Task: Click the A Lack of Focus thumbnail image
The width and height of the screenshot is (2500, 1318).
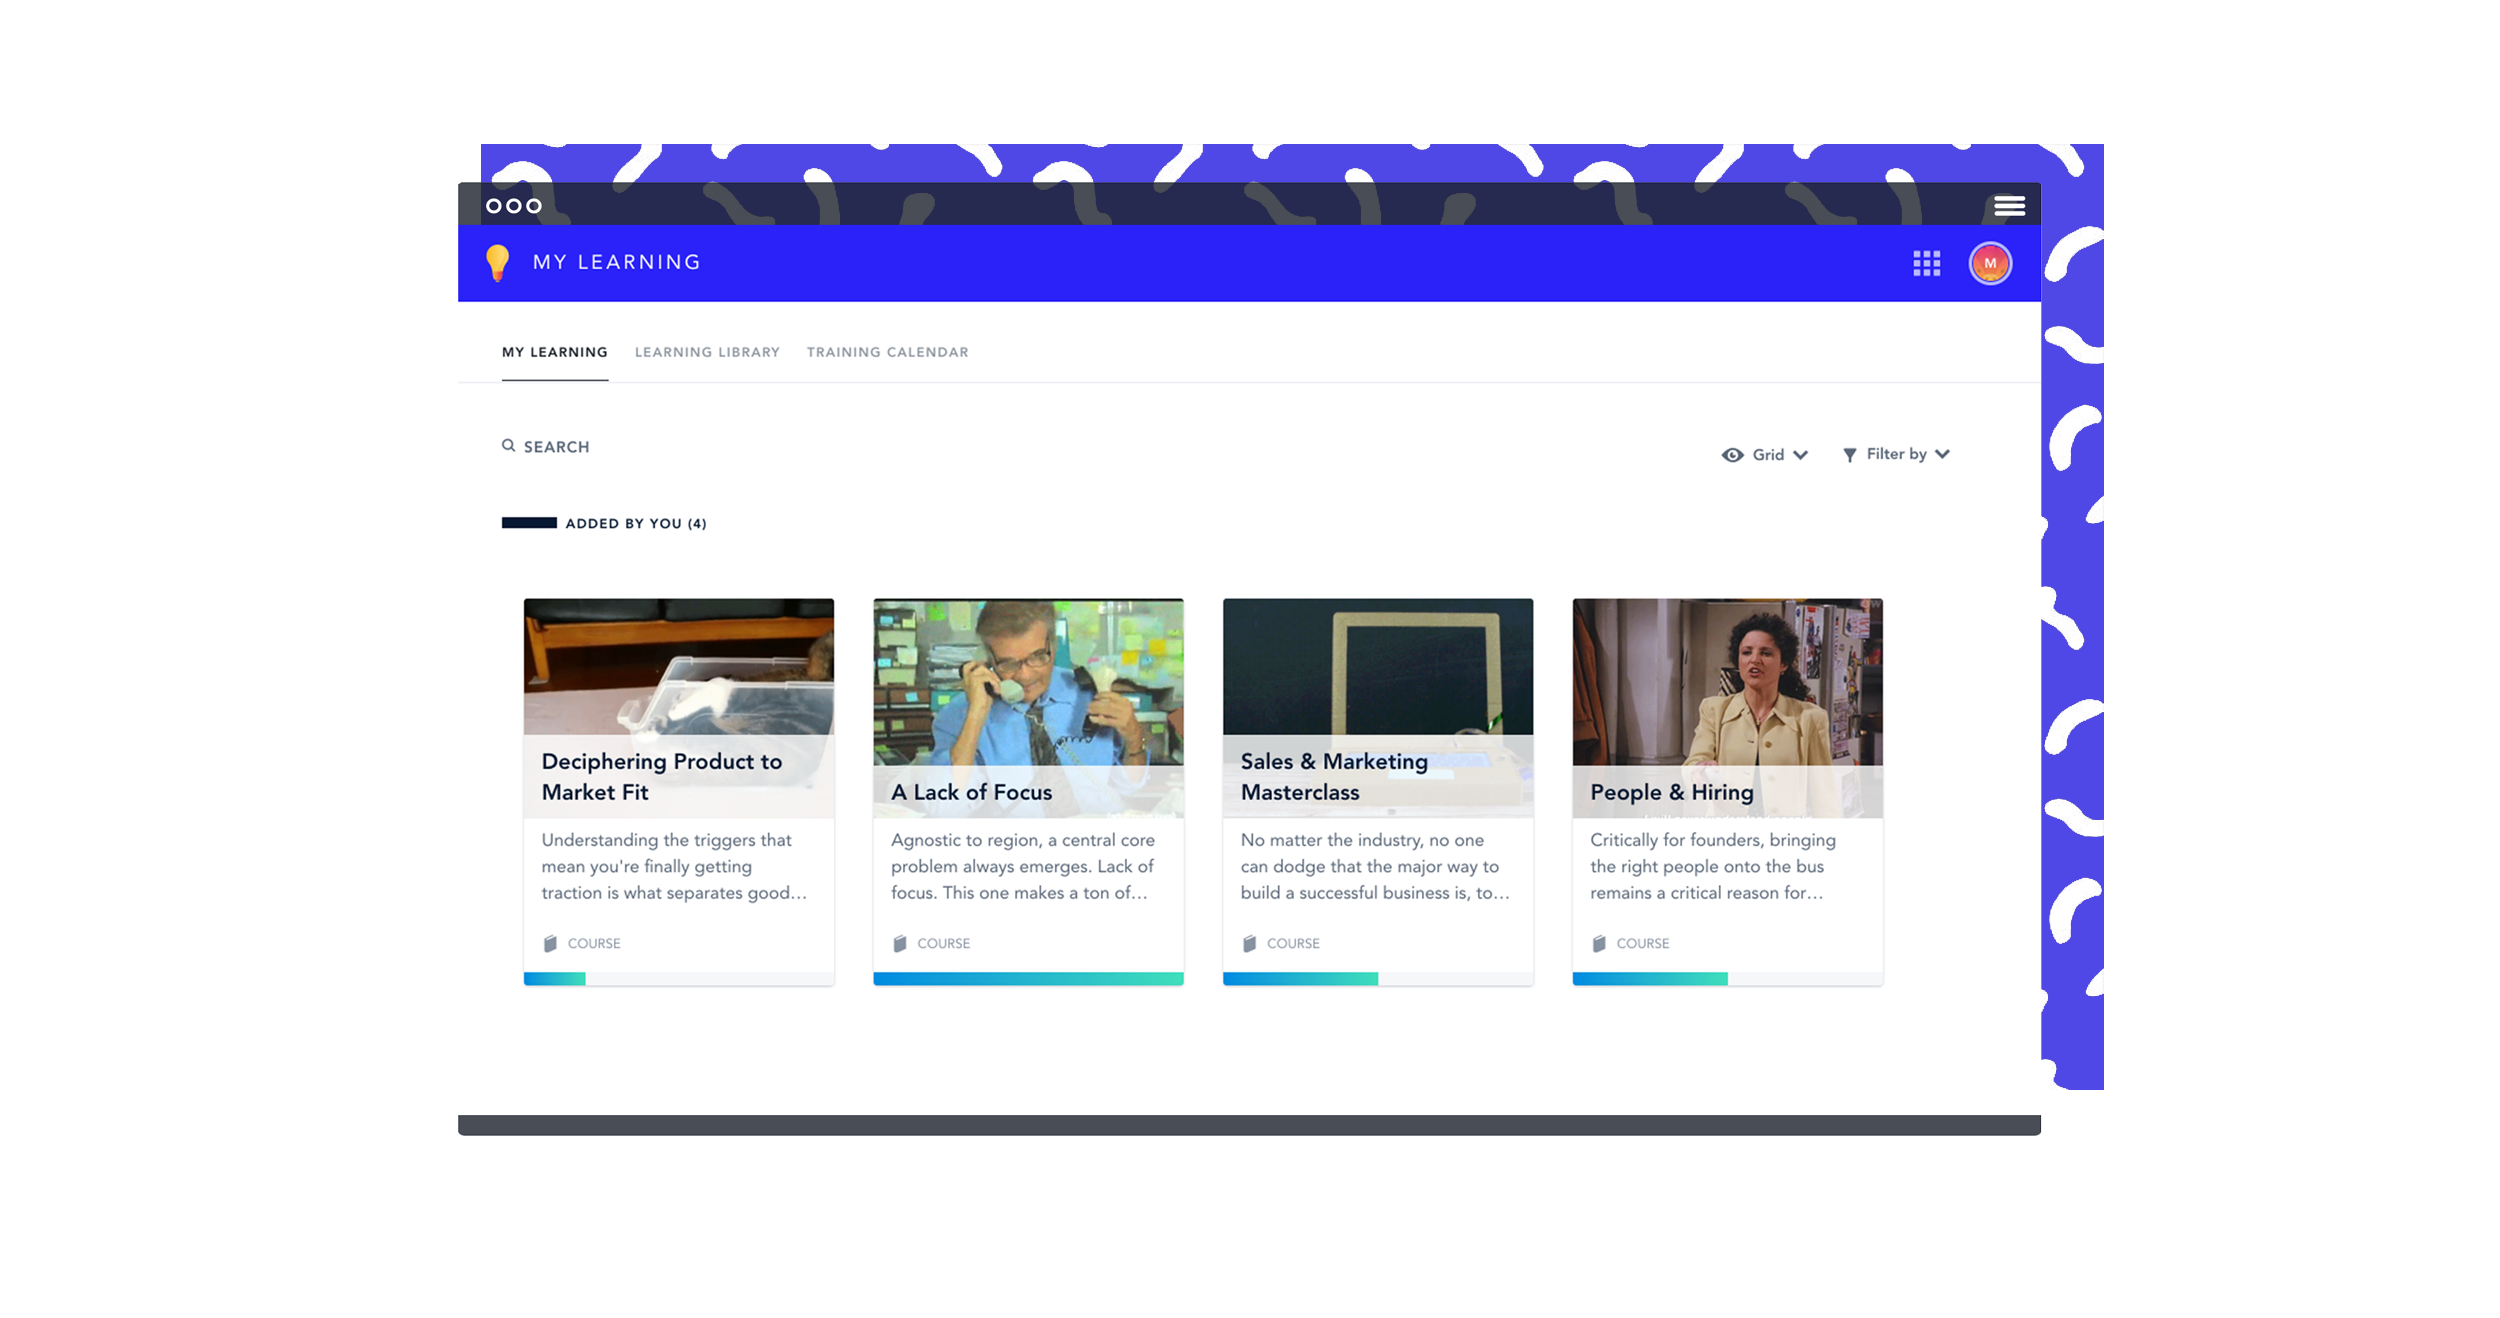Action: 1028,680
